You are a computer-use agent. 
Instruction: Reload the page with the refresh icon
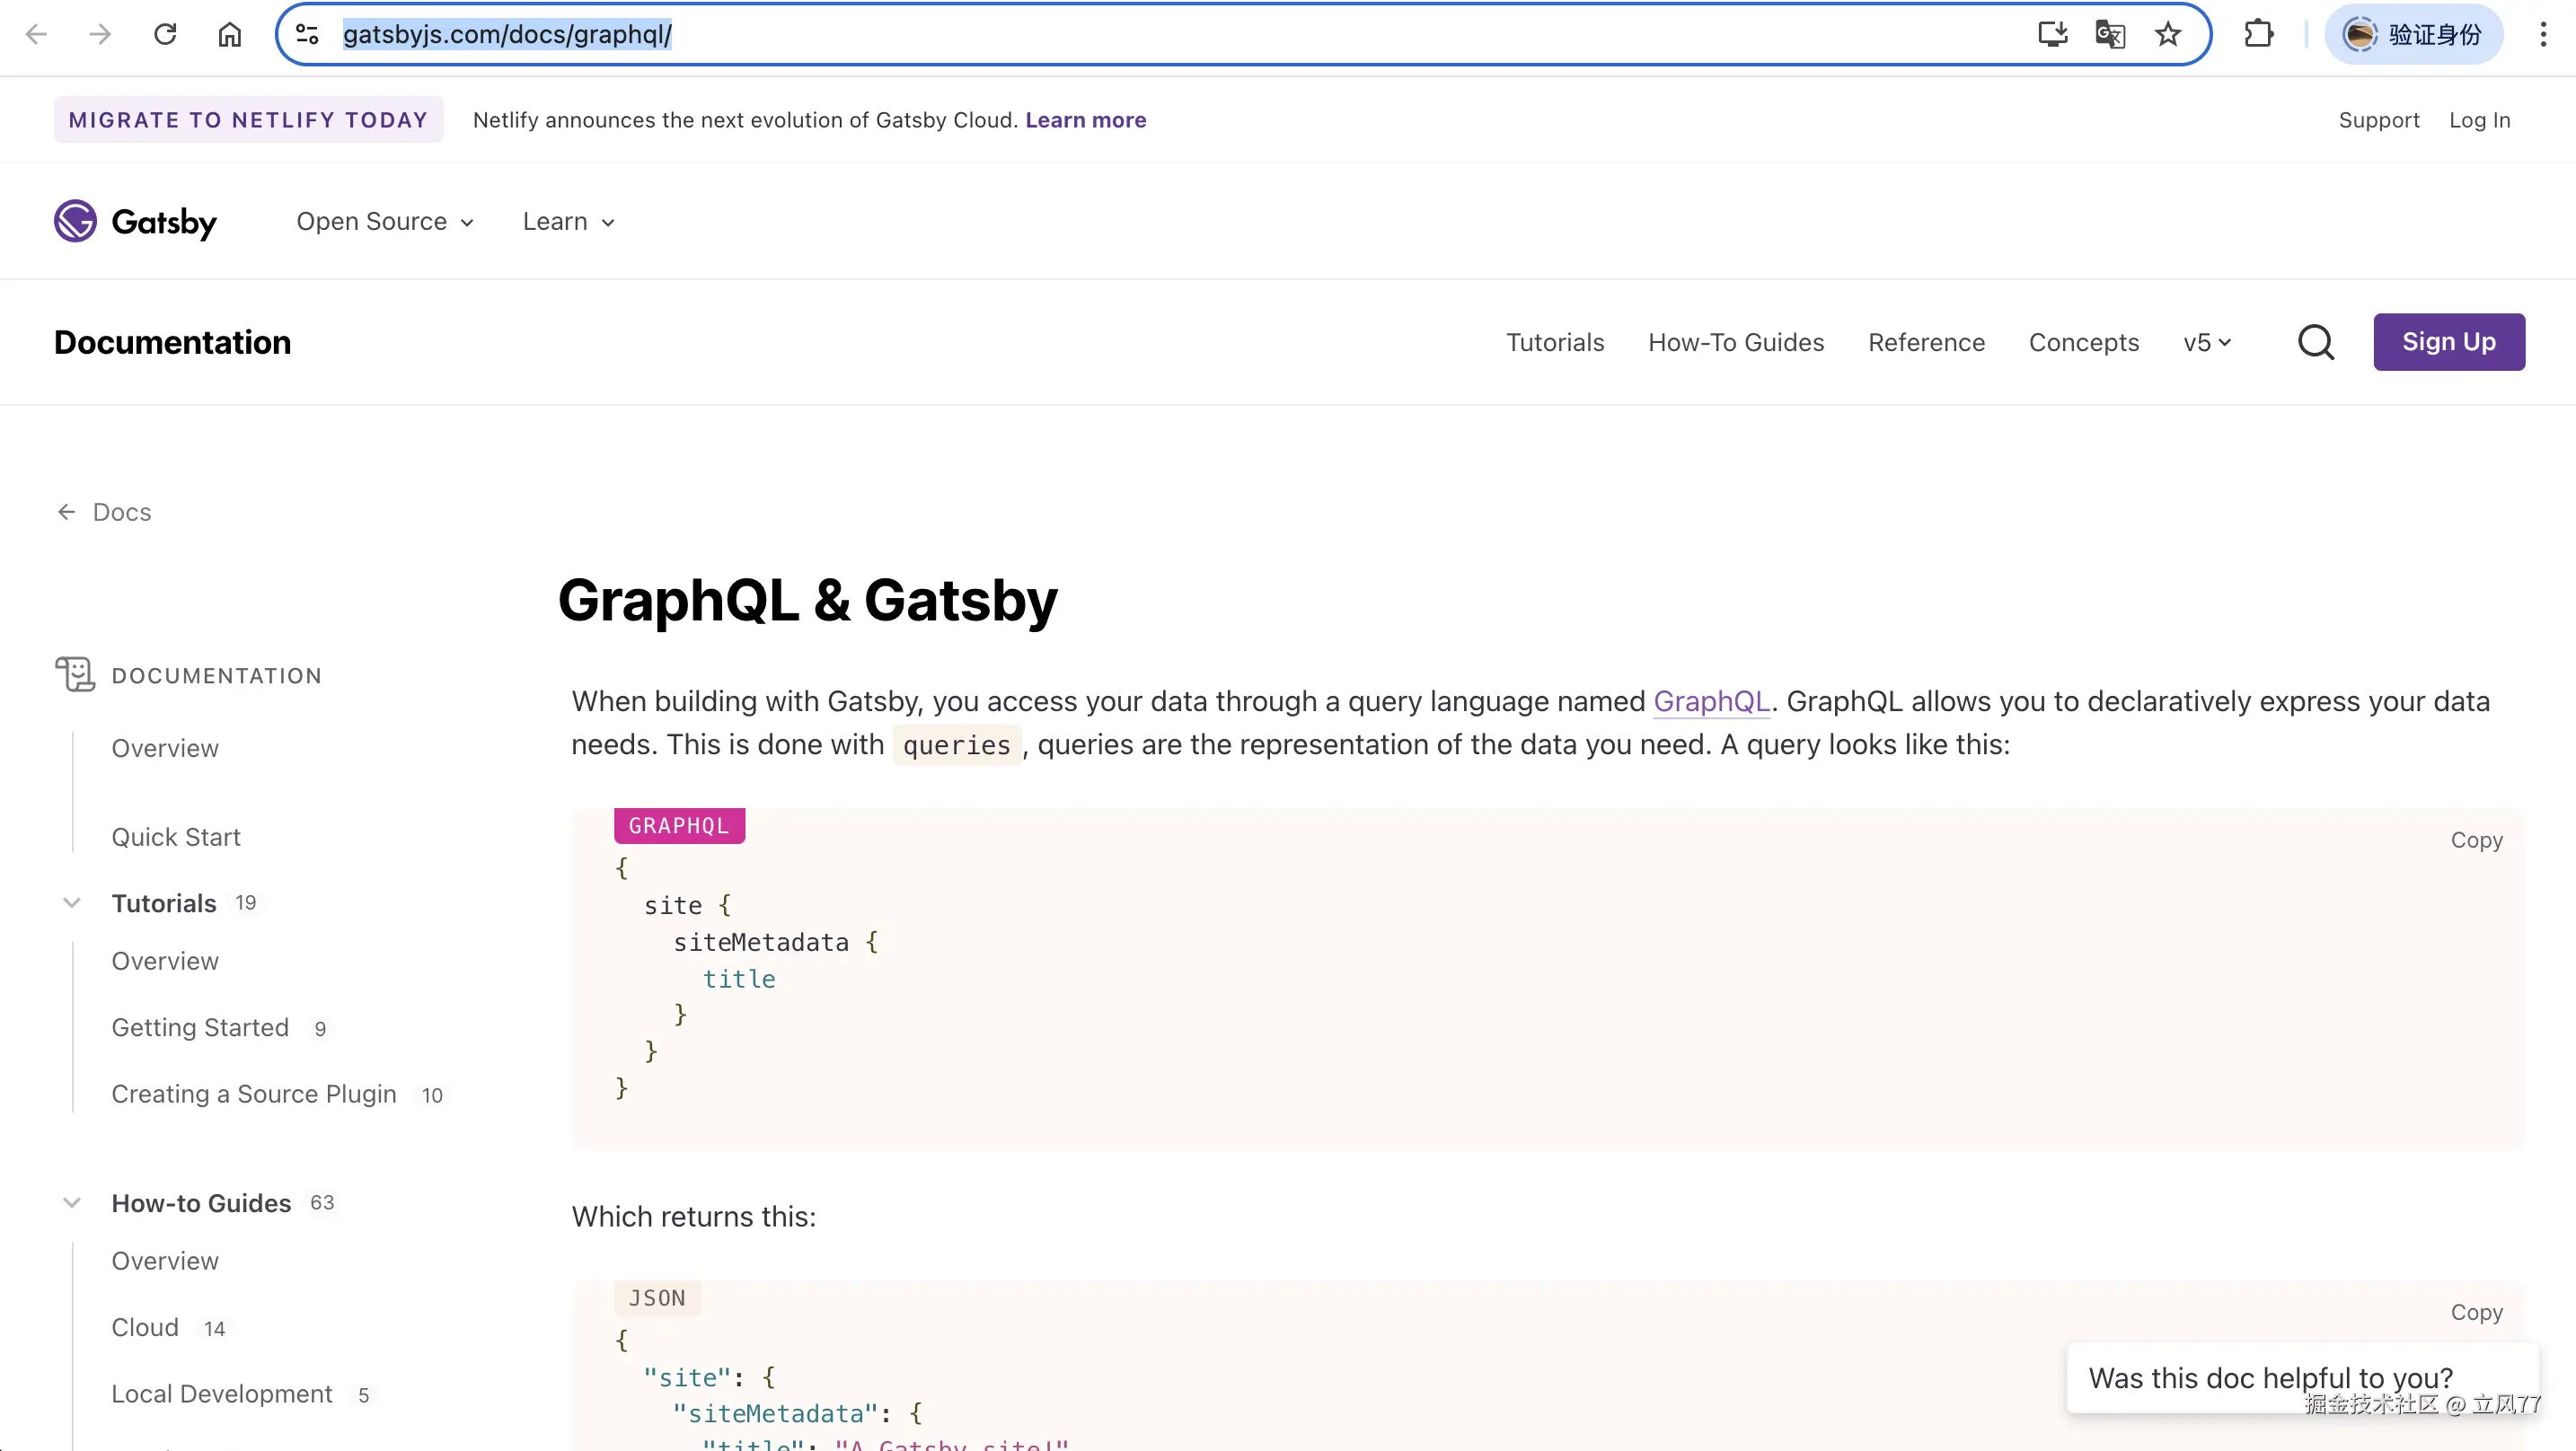165,35
